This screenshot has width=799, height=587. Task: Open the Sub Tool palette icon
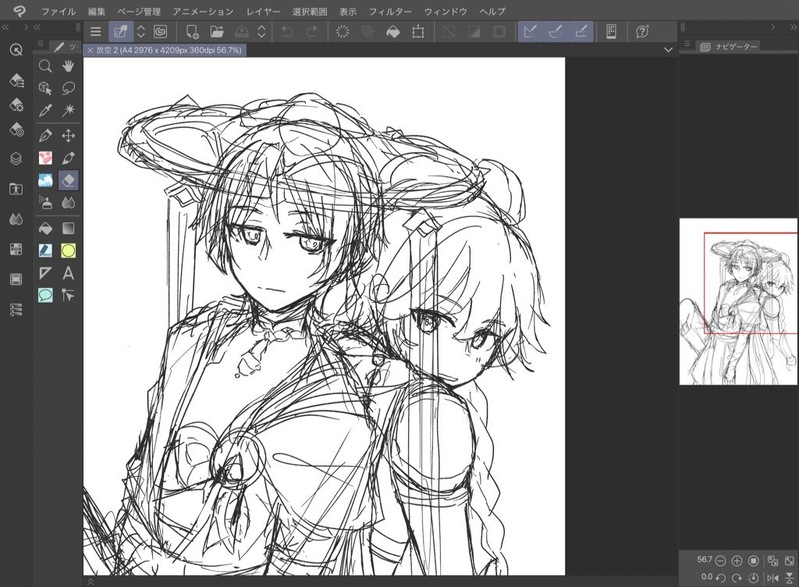[x=16, y=80]
